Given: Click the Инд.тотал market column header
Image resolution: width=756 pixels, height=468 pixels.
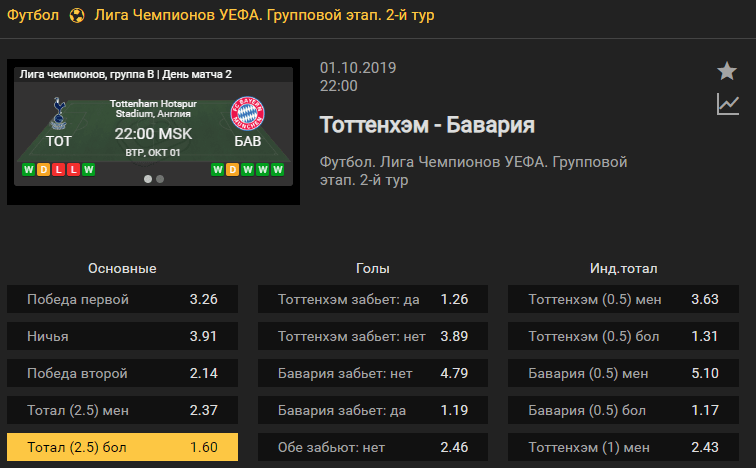Looking at the screenshot, I should (x=623, y=268).
